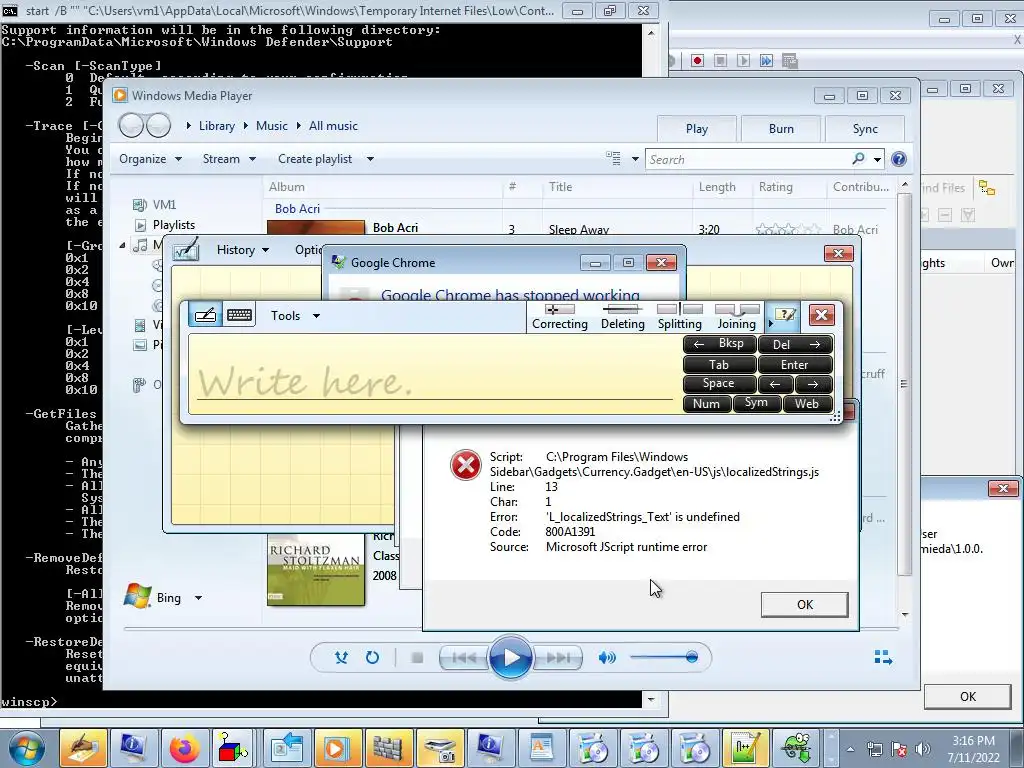This screenshot has width=1024, height=768.
Task: Open the Windows Firewall taskbar icon
Action: tap(388, 748)
